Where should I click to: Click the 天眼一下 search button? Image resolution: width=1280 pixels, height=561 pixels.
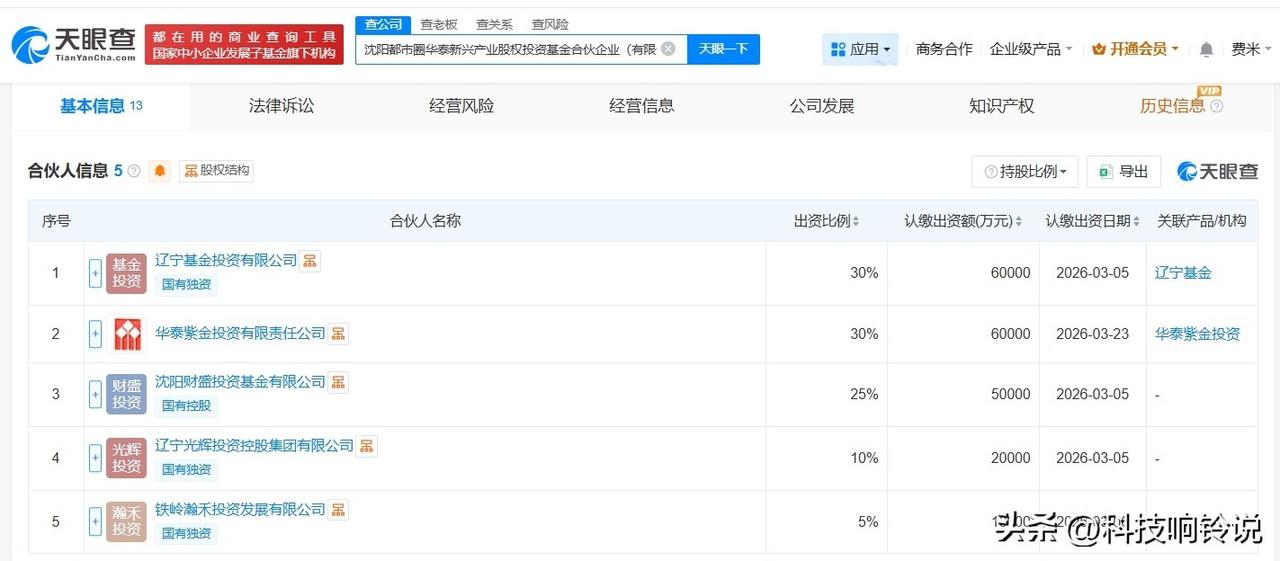pos(723,49)
